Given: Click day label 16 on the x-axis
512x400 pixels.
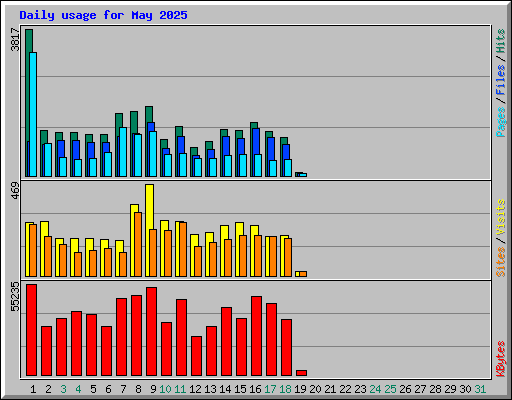Looking at the screenshot, I should coord(255,389).
